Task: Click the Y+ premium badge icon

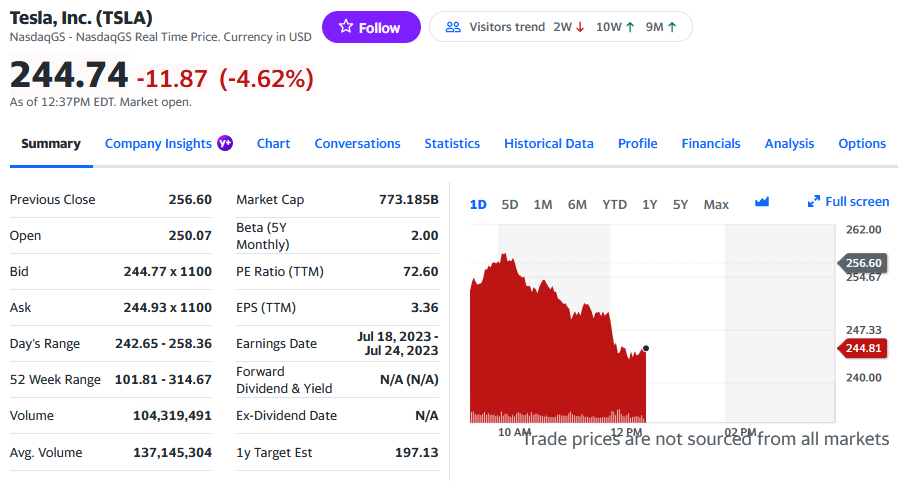Action: (x=225, y=143)
